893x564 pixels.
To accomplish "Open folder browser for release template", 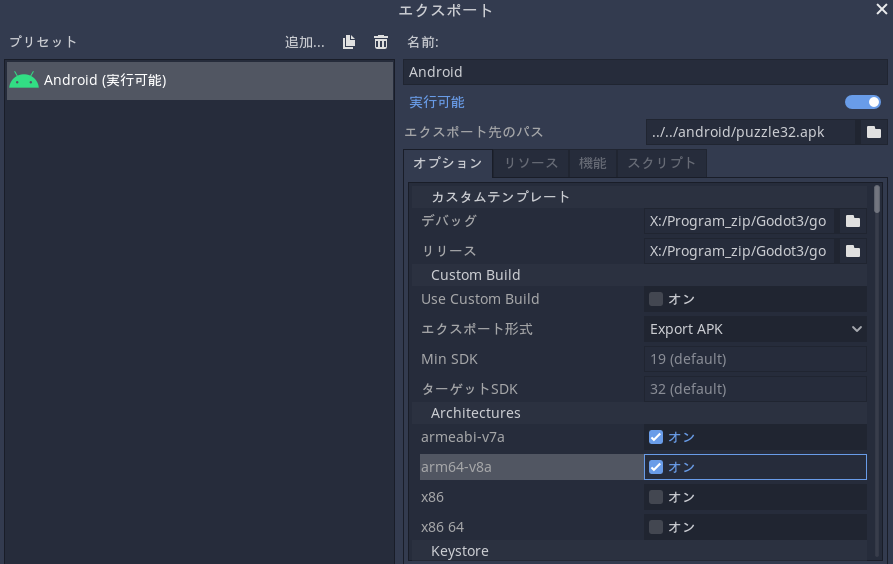I will [852, 251].
